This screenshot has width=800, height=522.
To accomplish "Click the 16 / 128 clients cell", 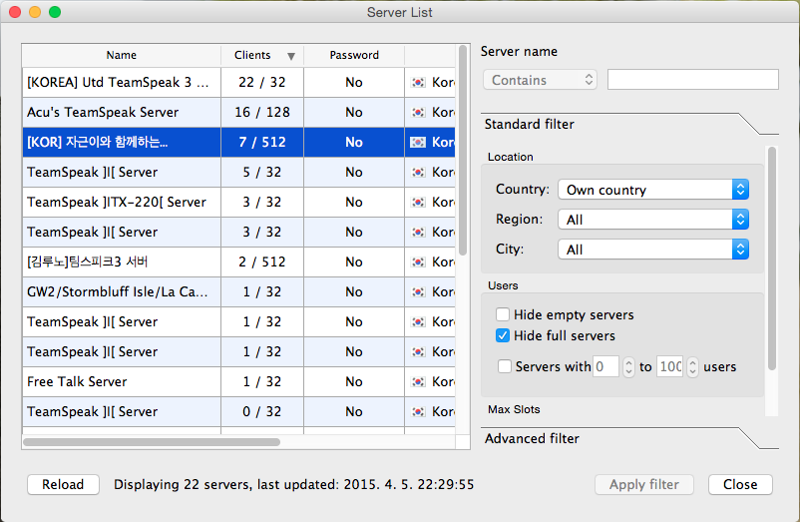I will [x=262, y=112].
